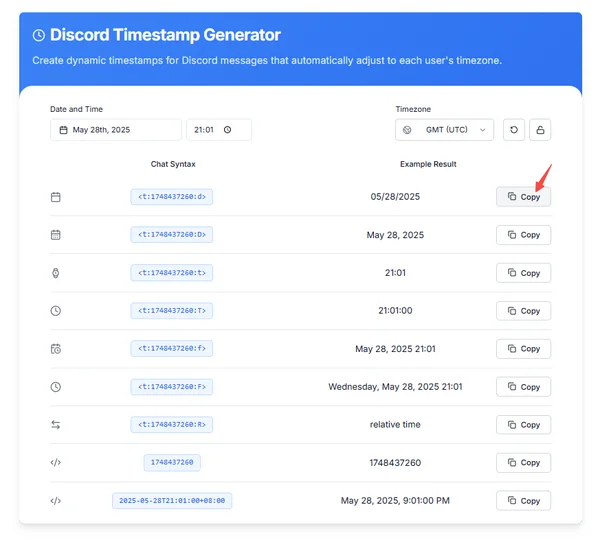Click the calendar icon of the 05/28/2025 row
This screenshot has height=540, width=600.
[x=55, y=197]
